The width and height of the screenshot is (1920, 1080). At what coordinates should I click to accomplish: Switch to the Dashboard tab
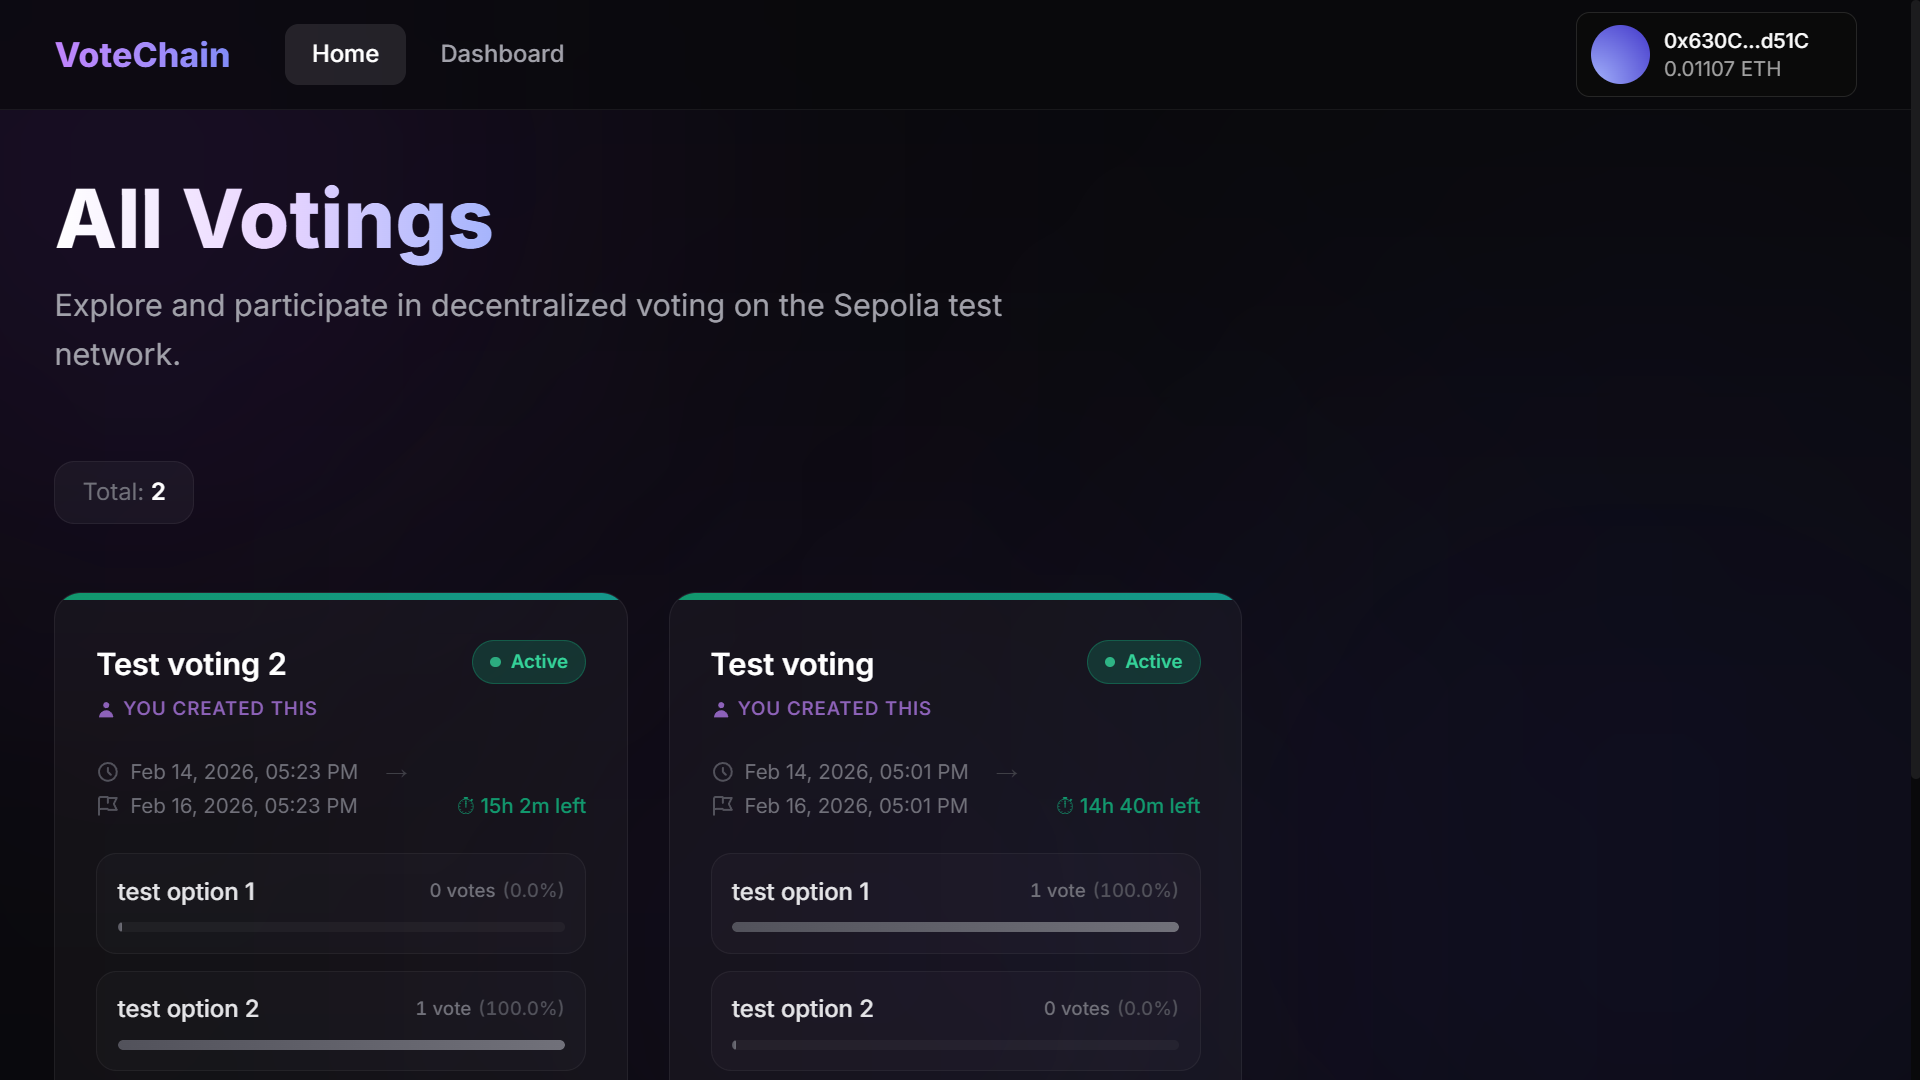click(501, 54)
